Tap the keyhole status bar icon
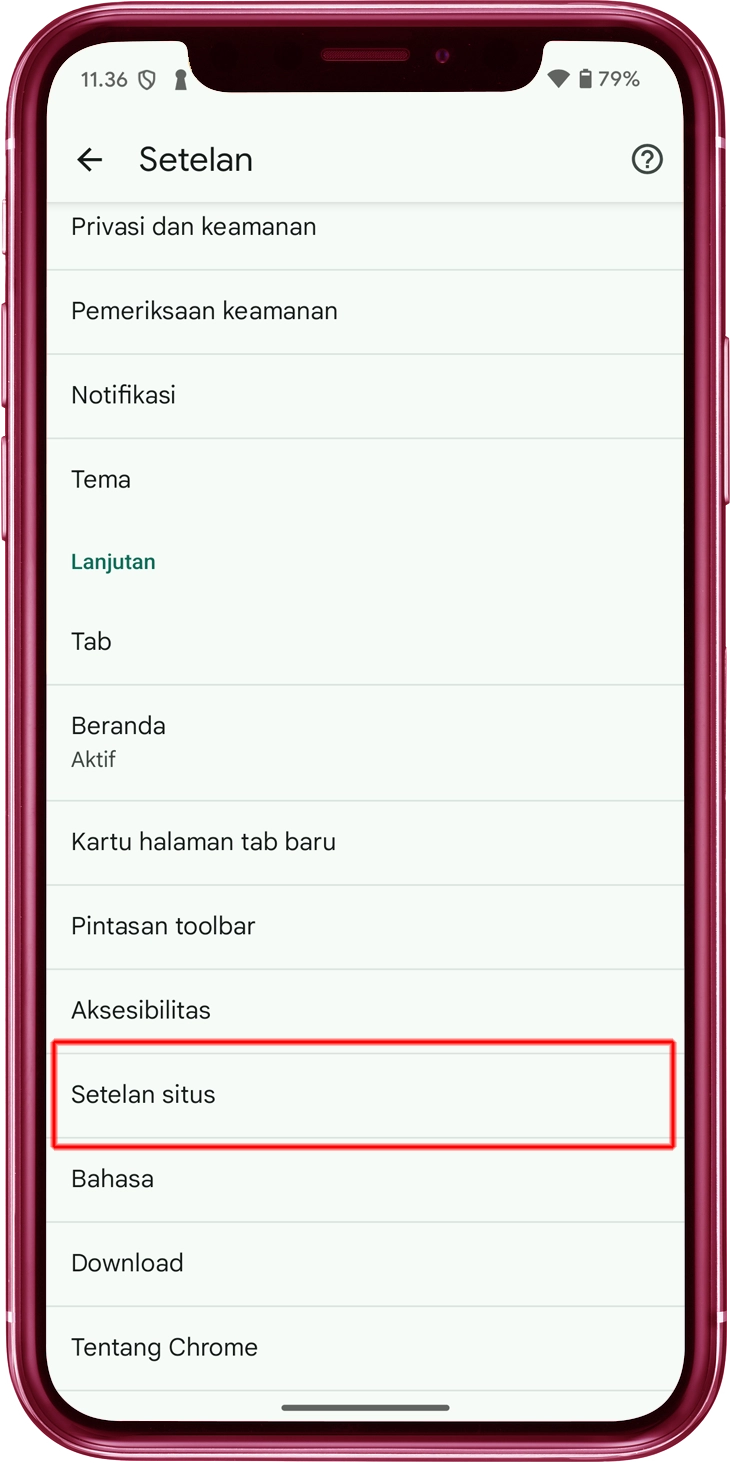Viewport: 732px width, 1463px height. pos(180,80)
